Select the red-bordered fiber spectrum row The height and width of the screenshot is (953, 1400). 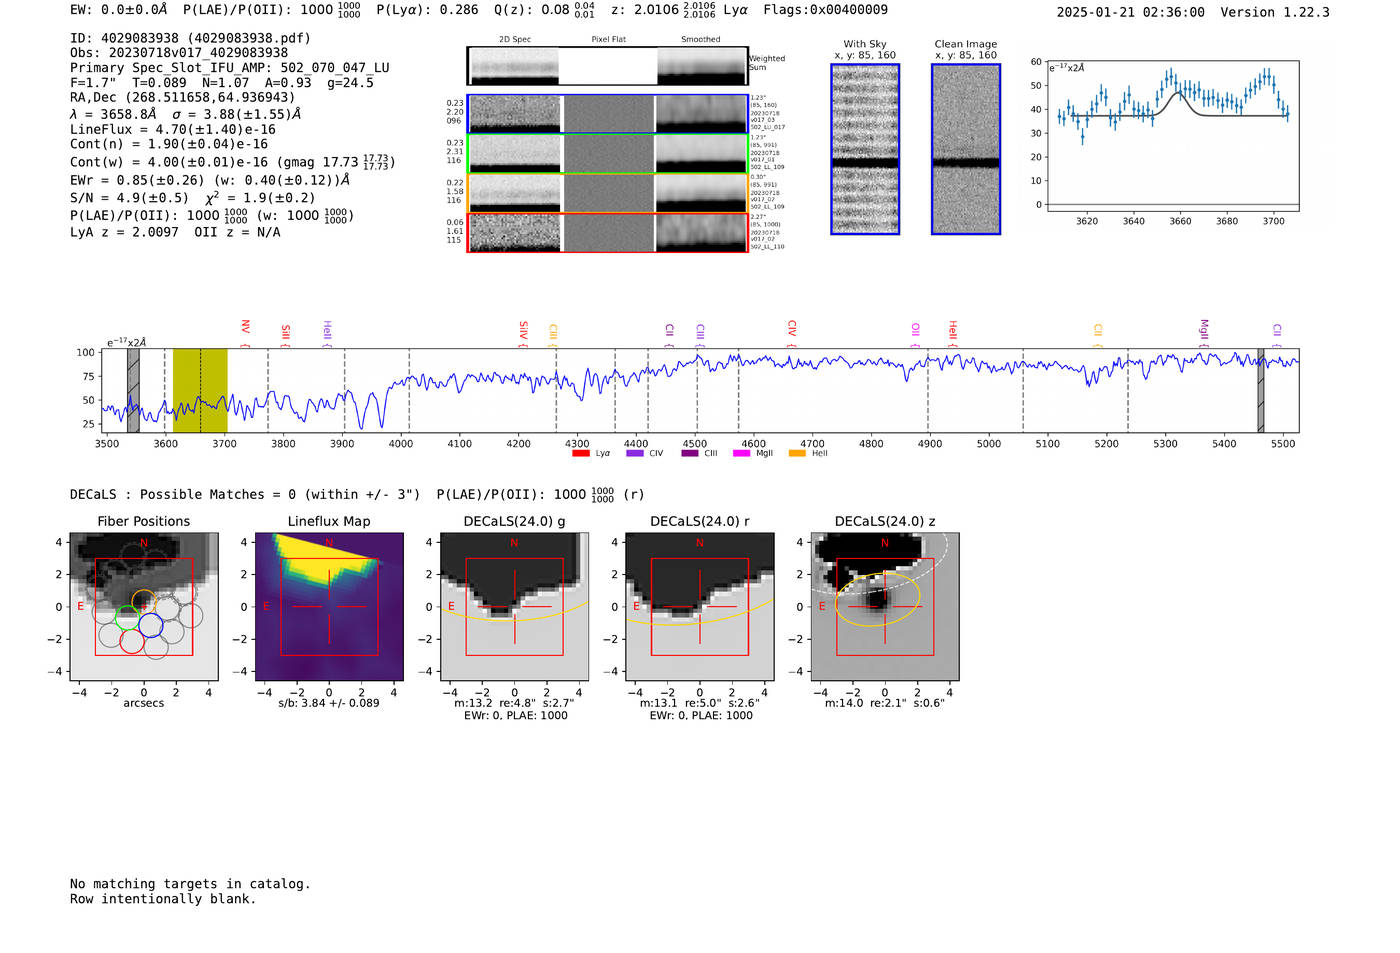point(608,233)
